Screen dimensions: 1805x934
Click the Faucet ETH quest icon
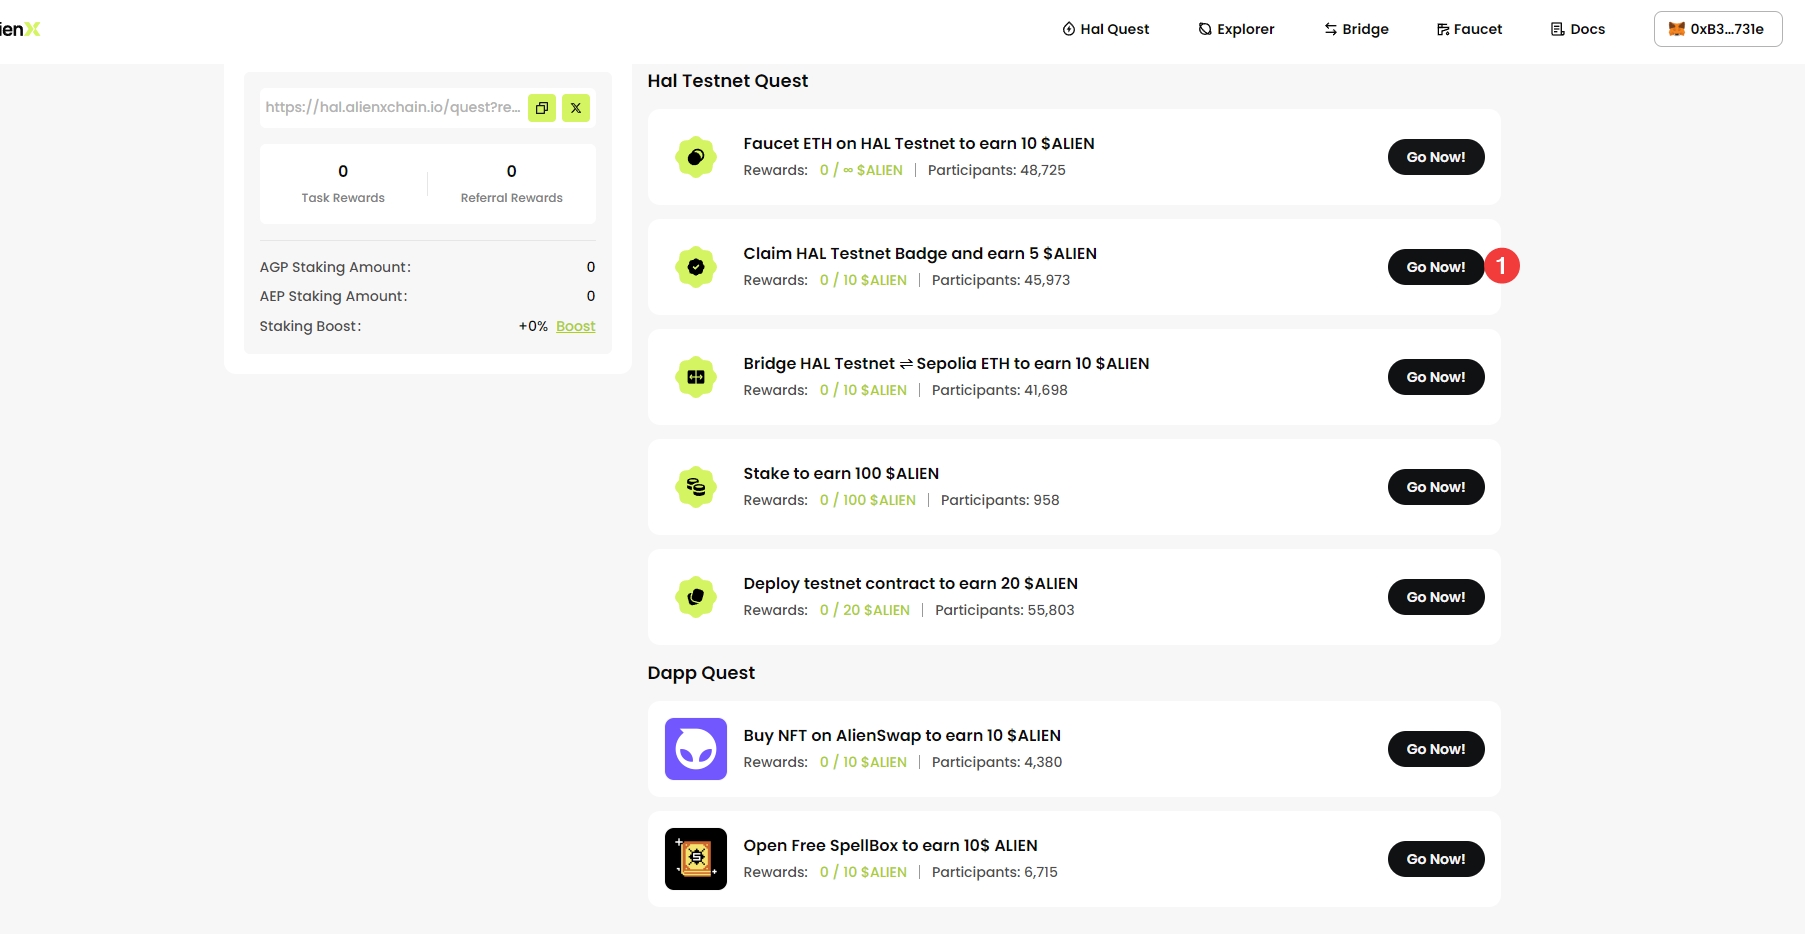tap(696, 157)
